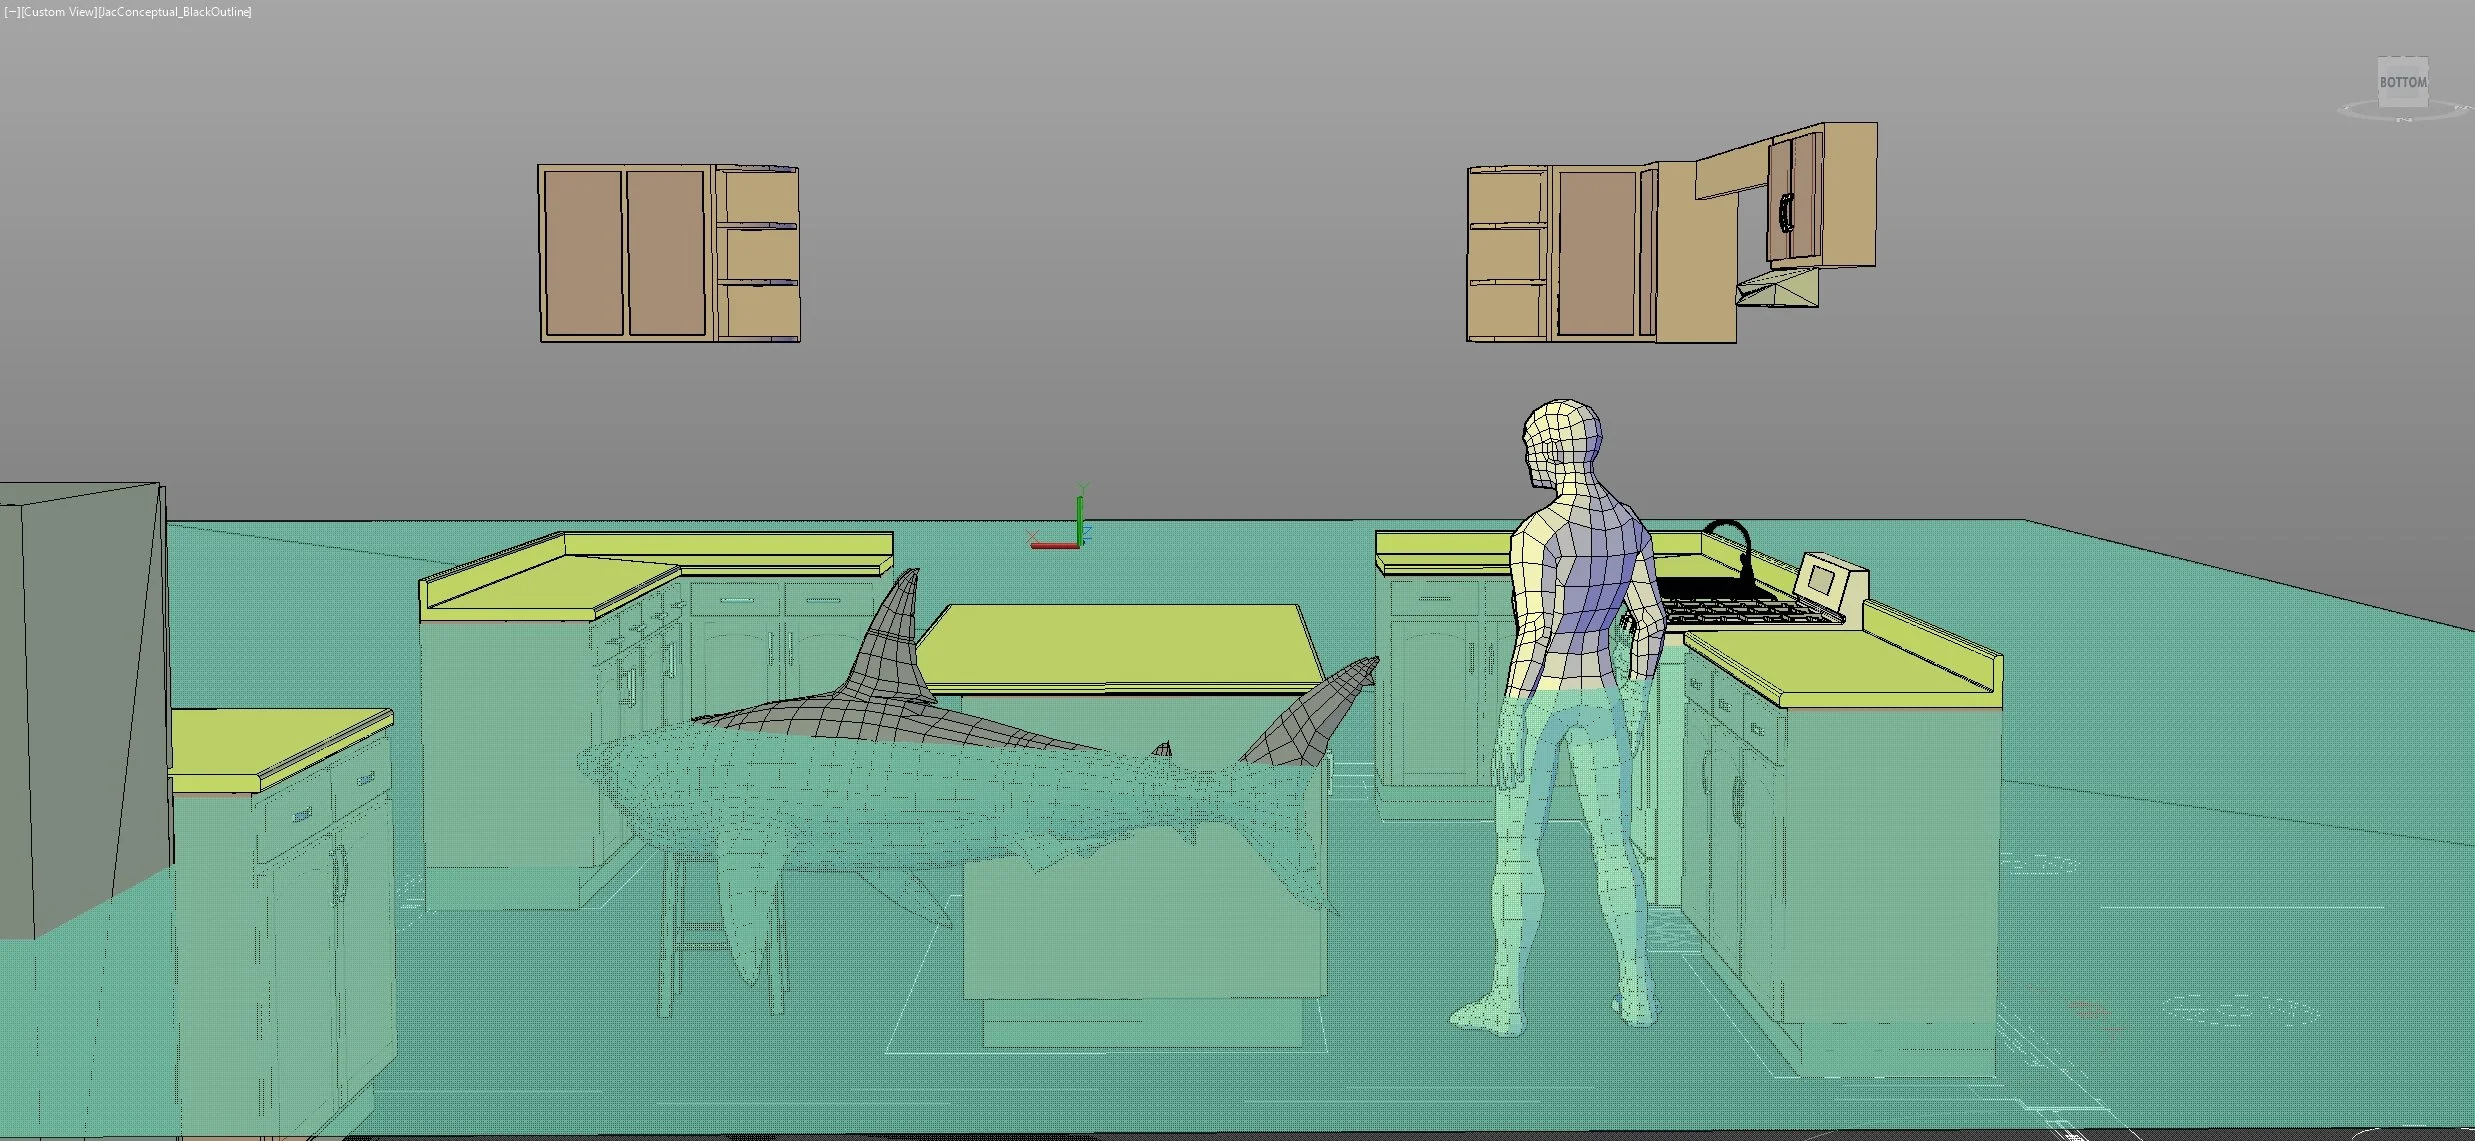Image resolution: width=2475 pixels, height=1141 pixels.
Task: Select the right wall cabinet with open shelves
Action: [x=1601, y=254]
